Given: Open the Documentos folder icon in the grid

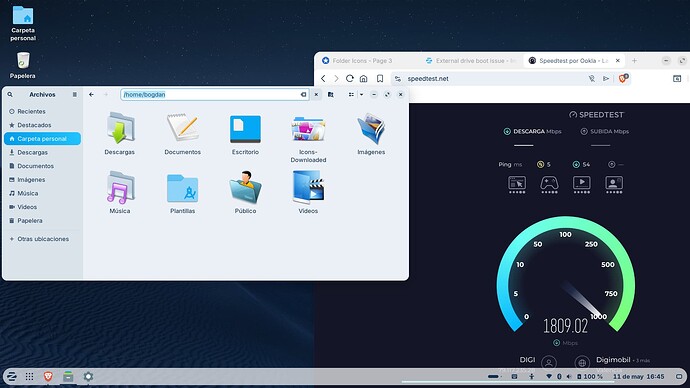Looking at the screenshot, I should pos(182,133).
